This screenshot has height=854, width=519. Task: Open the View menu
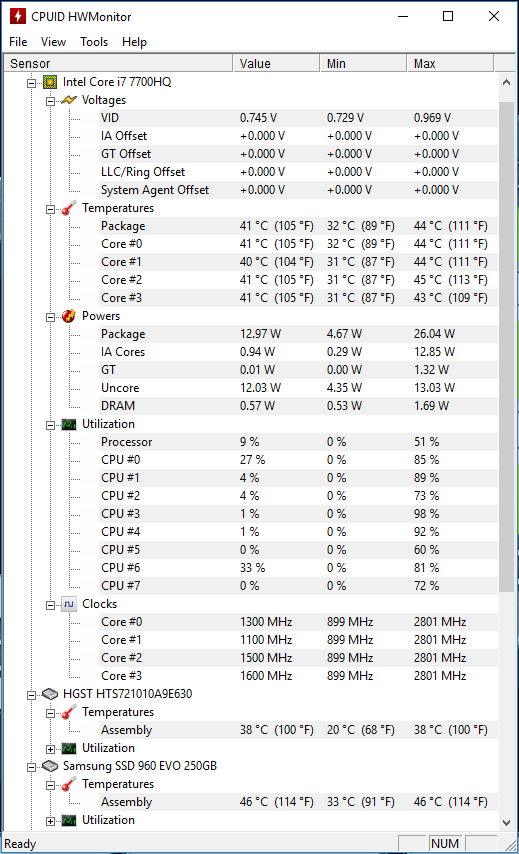pos(53,42)
